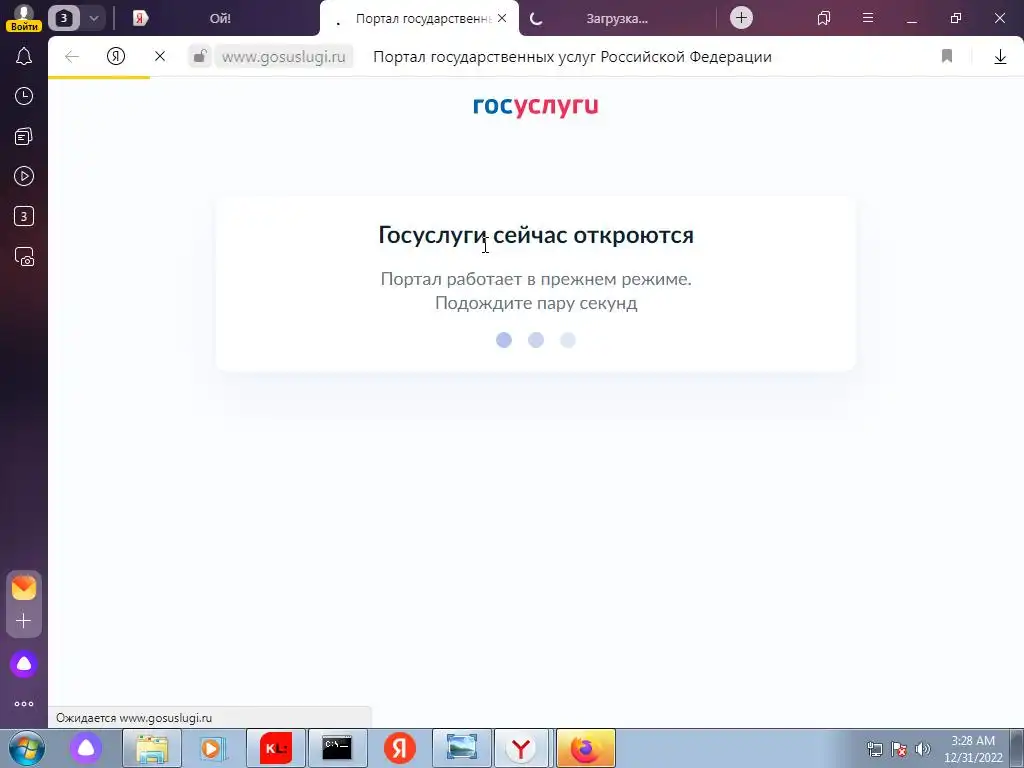Switch to the Ой! tab
This screenshot has height=768, width=1024.
[x=220, y=18]
